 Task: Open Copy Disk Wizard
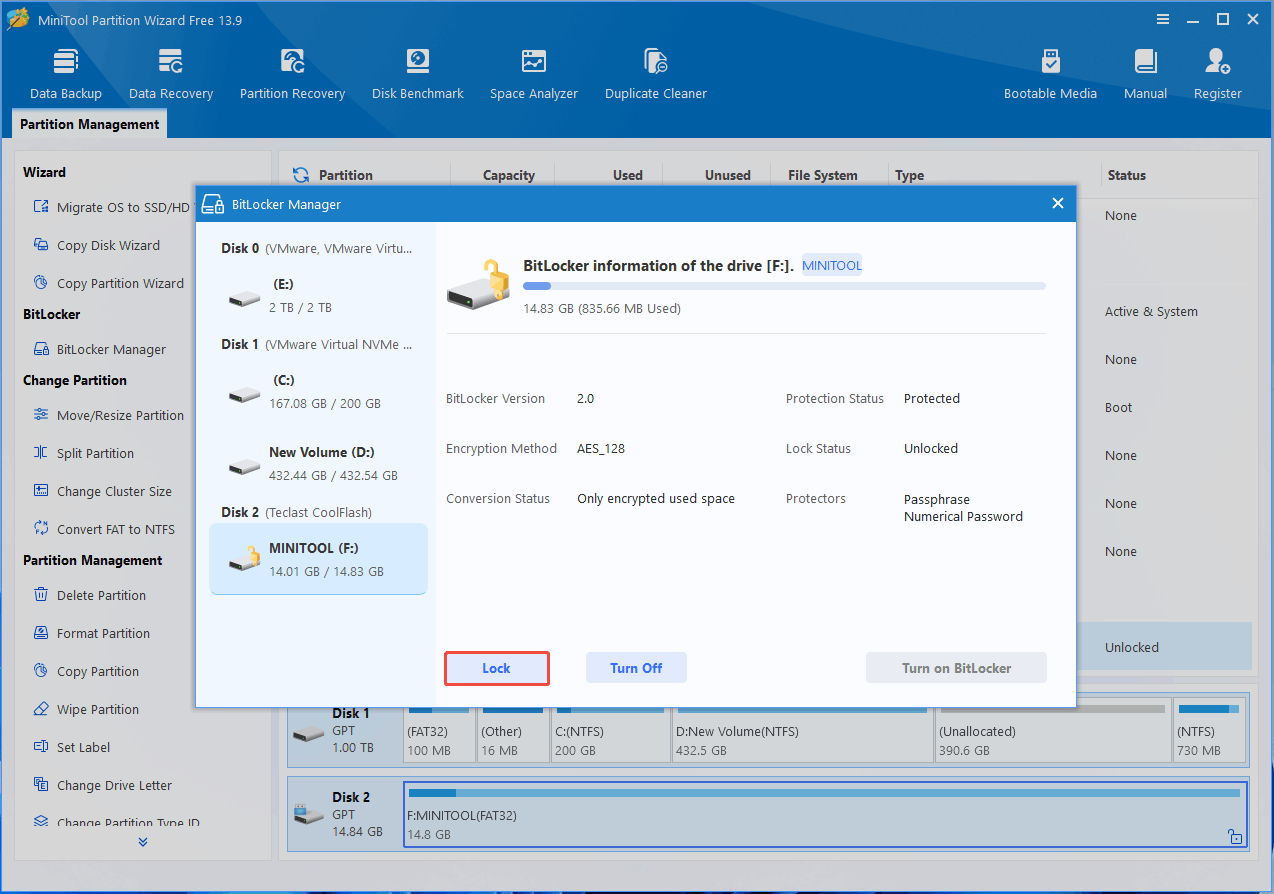pos(96,245)
